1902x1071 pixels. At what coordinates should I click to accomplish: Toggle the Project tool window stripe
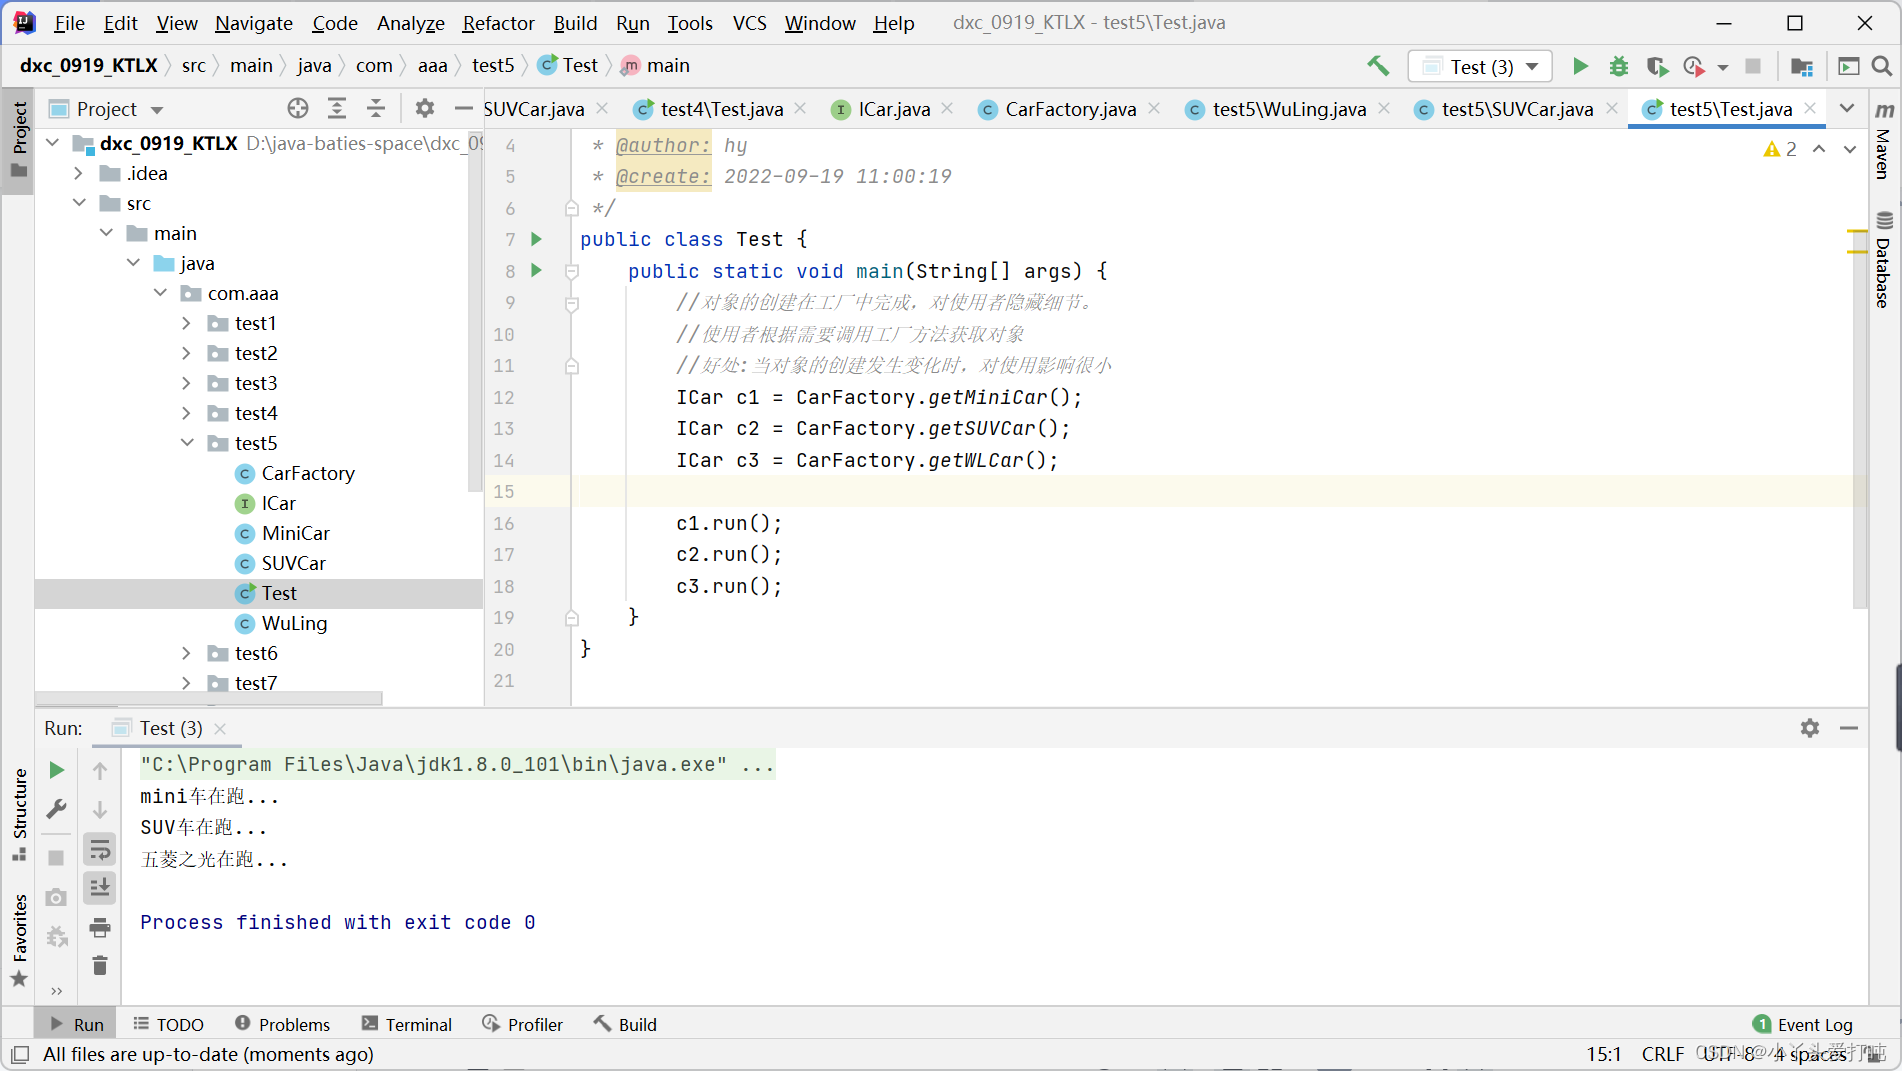(19, 139)
